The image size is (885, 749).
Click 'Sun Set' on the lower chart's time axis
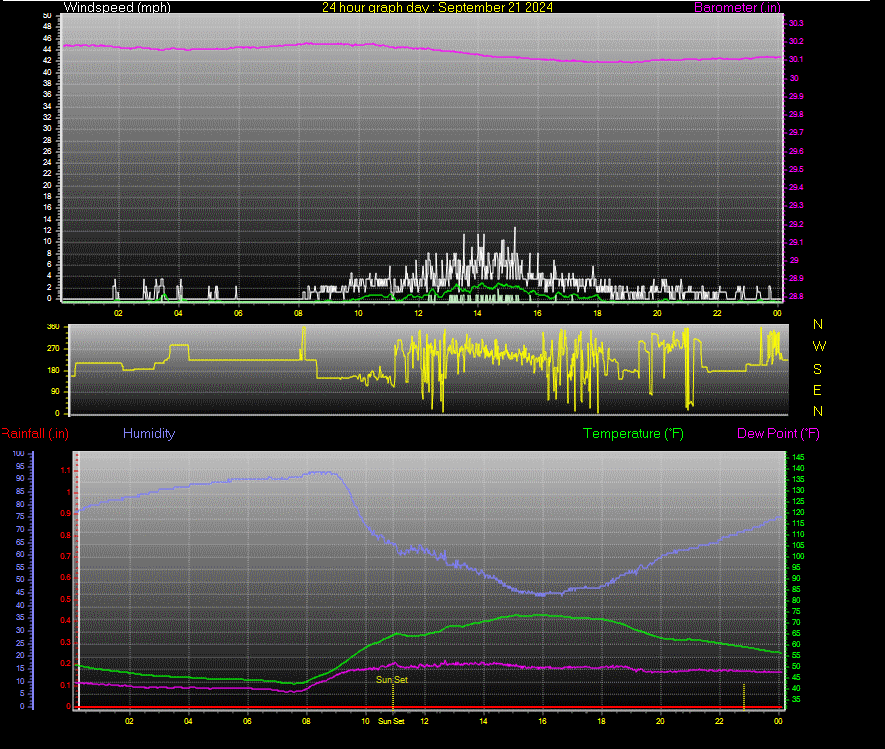pos(391,721)
